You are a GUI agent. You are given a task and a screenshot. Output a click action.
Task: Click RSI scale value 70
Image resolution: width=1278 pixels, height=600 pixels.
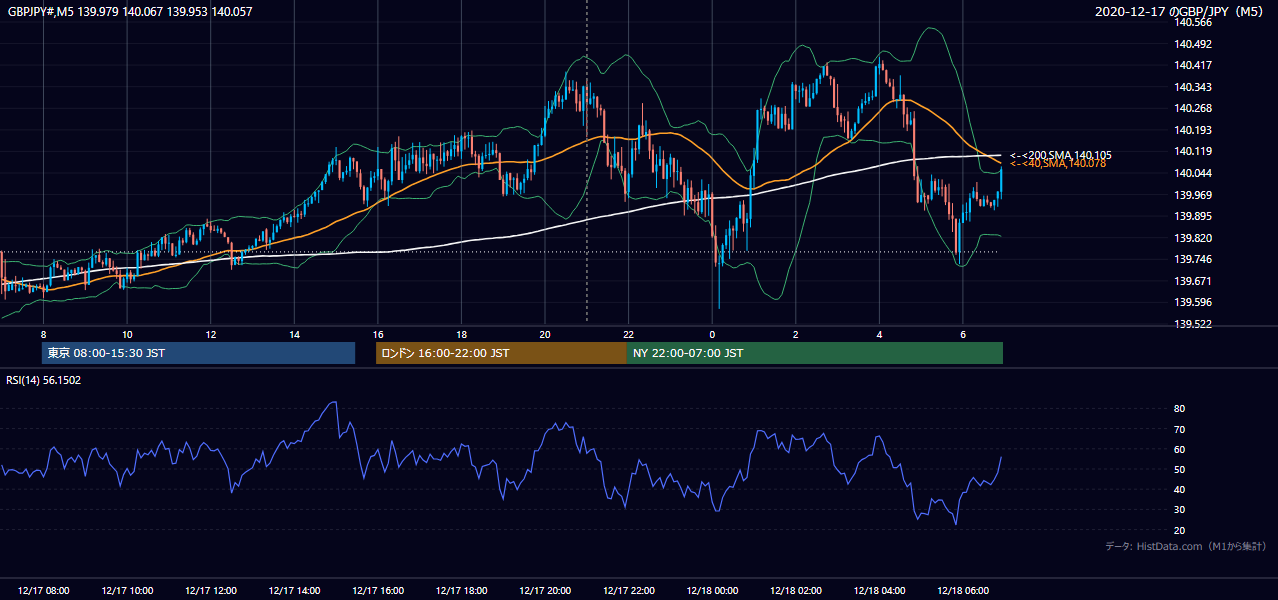pyautogui.click(x=1180, y=429)
